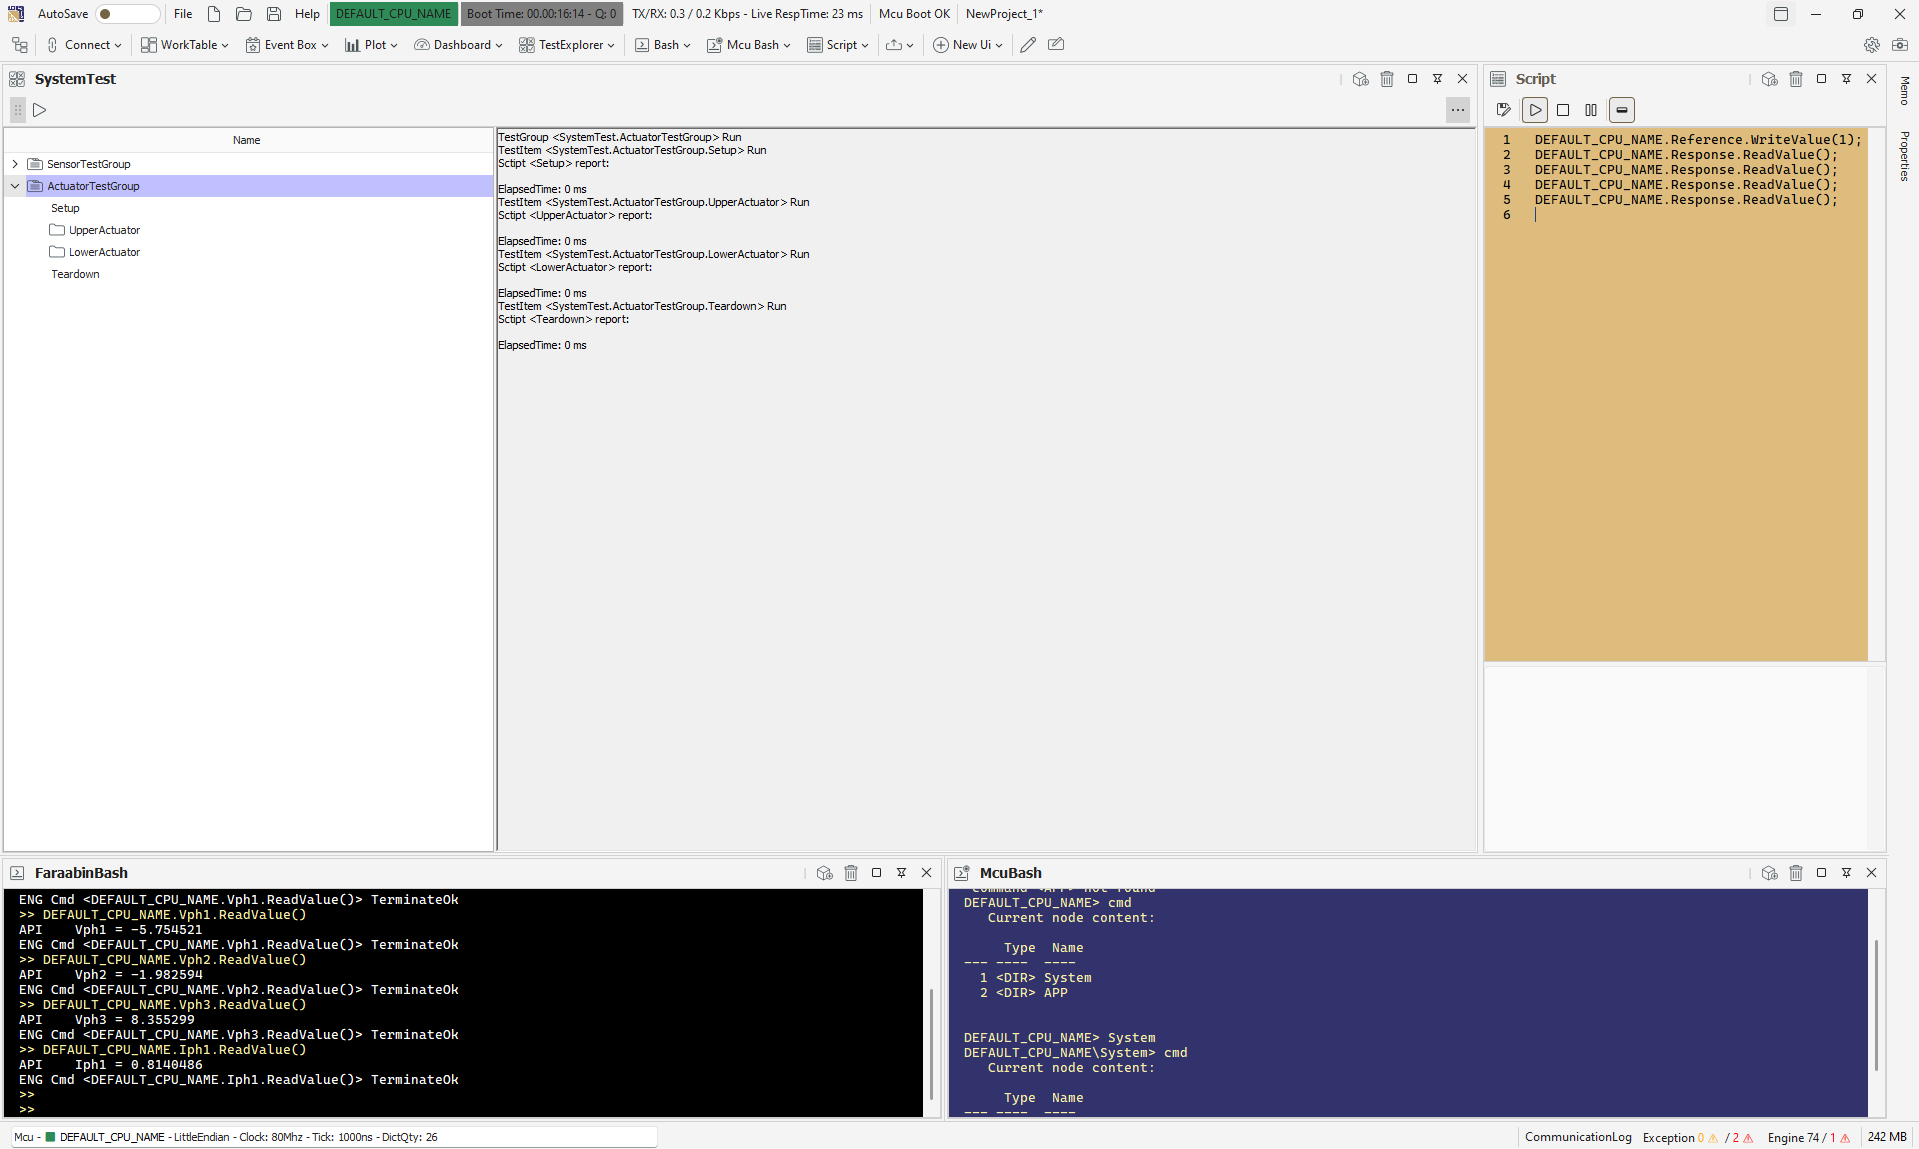This screenshot has width=1919, height=1149.
Task: Pin the McuBash panel
Action: coord(1847,873)
